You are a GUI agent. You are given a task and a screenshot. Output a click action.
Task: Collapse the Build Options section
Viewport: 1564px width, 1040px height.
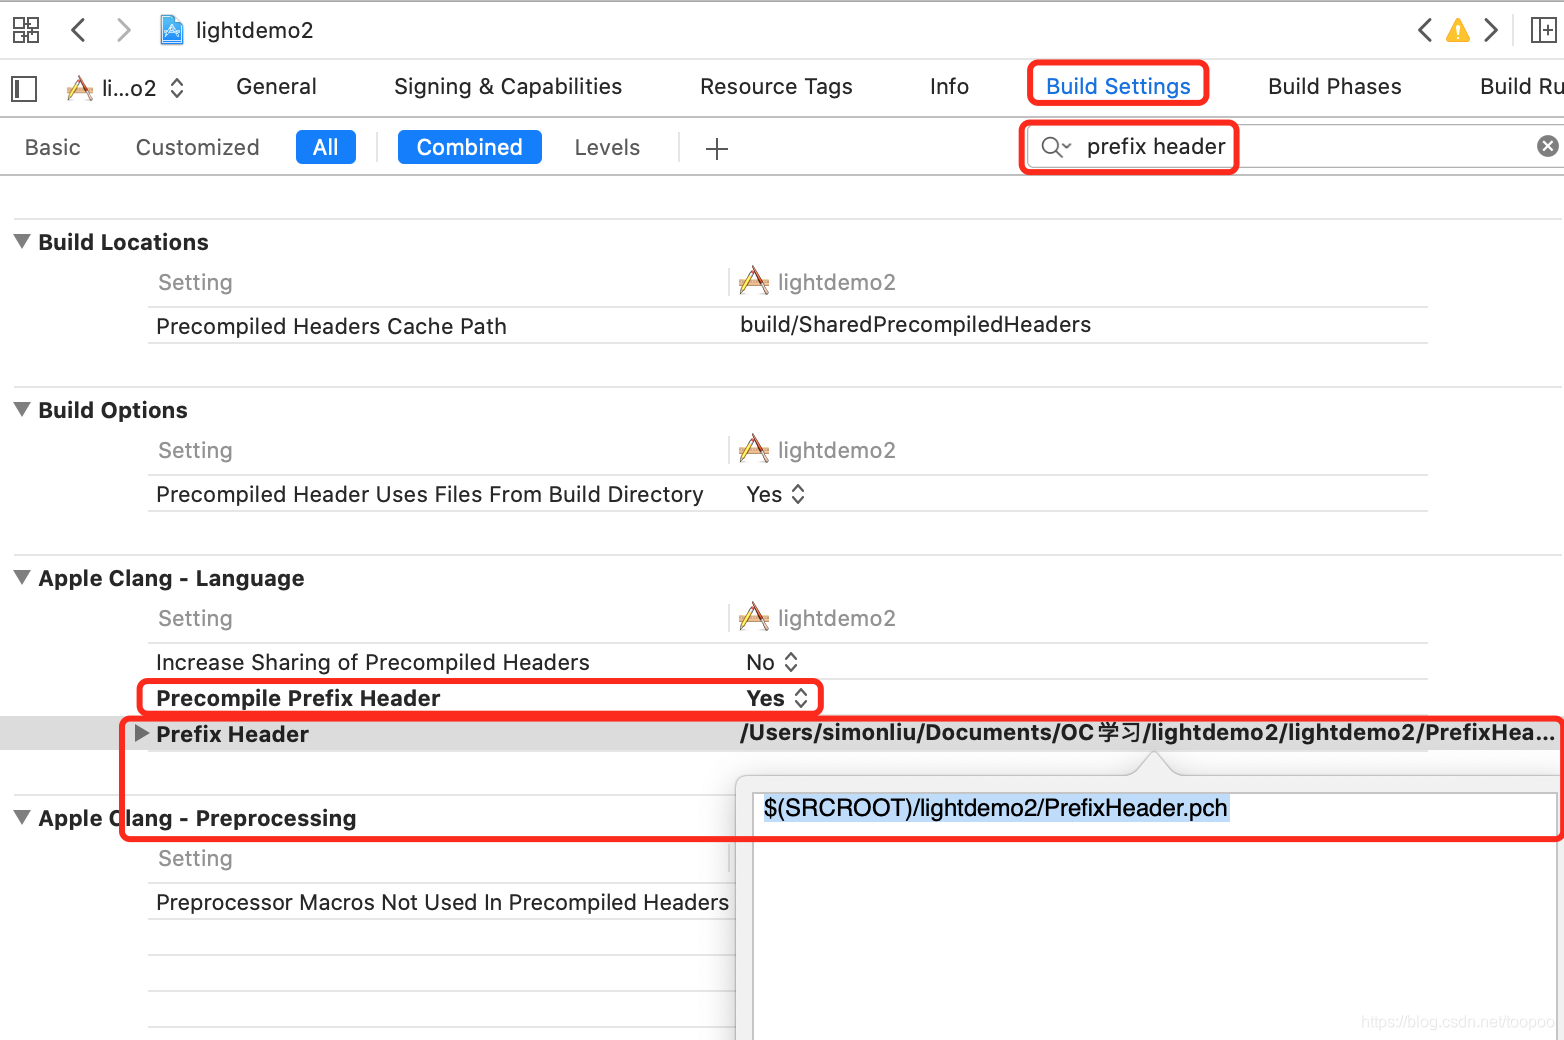pyautogui.click(x=22, y=409)
